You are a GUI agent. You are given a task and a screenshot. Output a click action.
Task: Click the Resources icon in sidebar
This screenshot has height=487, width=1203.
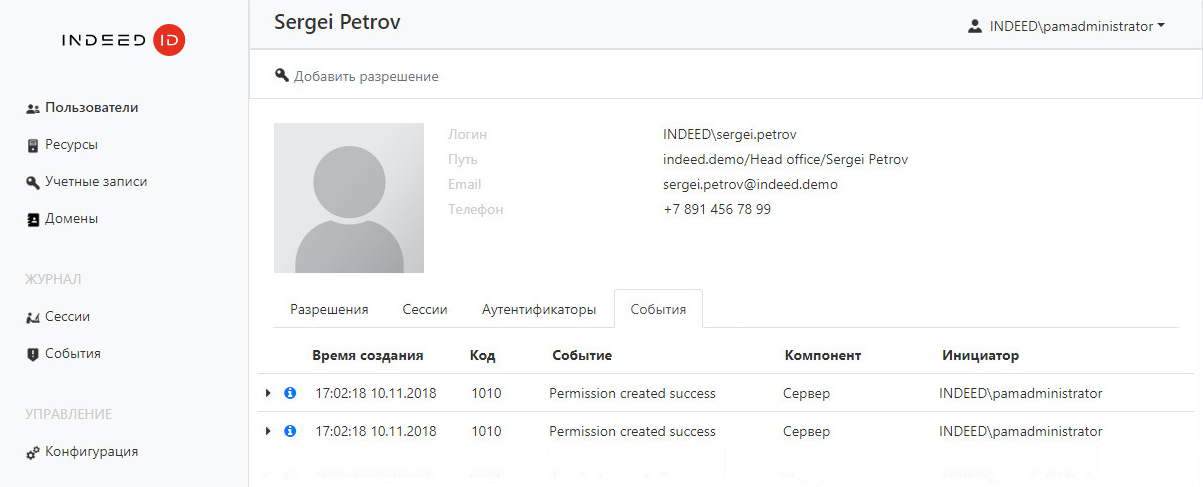point(33,145)
